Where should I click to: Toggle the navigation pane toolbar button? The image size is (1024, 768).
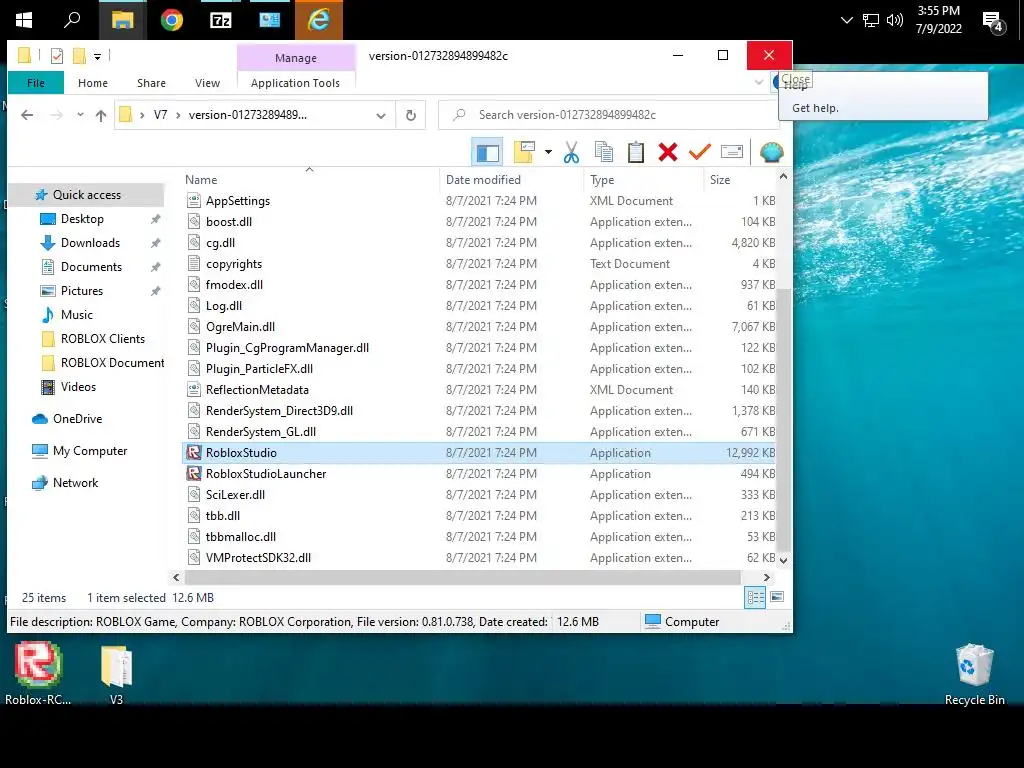pos(487,152)
